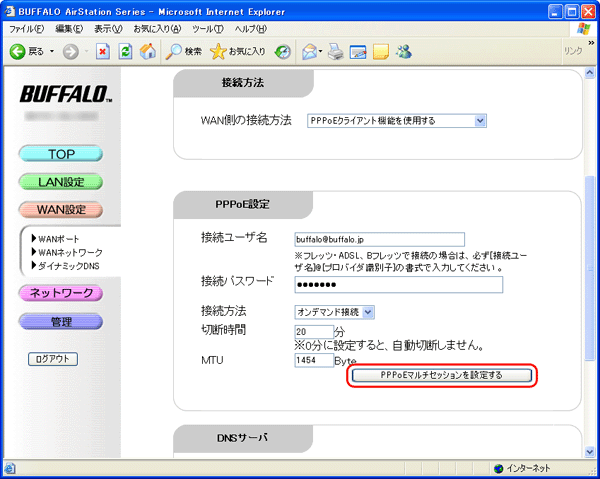The width and height of the screenshot is (600, 479).
Task: Click the 接続ユーザ名 input field
Action: click(x=380, y=240)
